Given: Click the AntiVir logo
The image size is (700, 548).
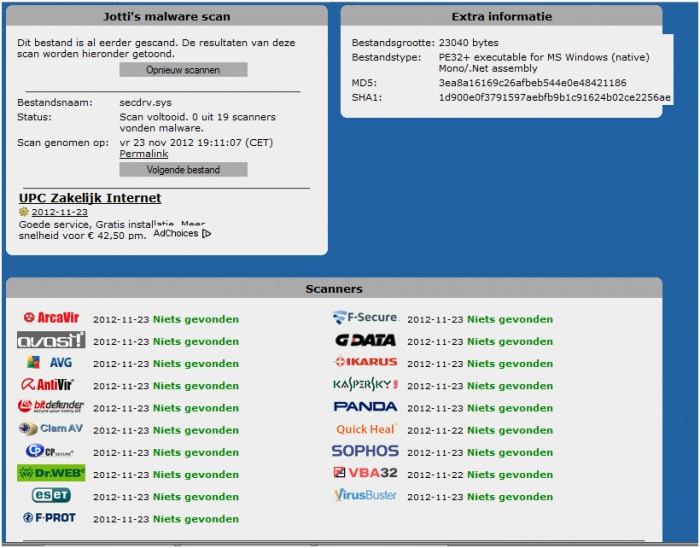Looking at the screenshot, I should point(47,384).
